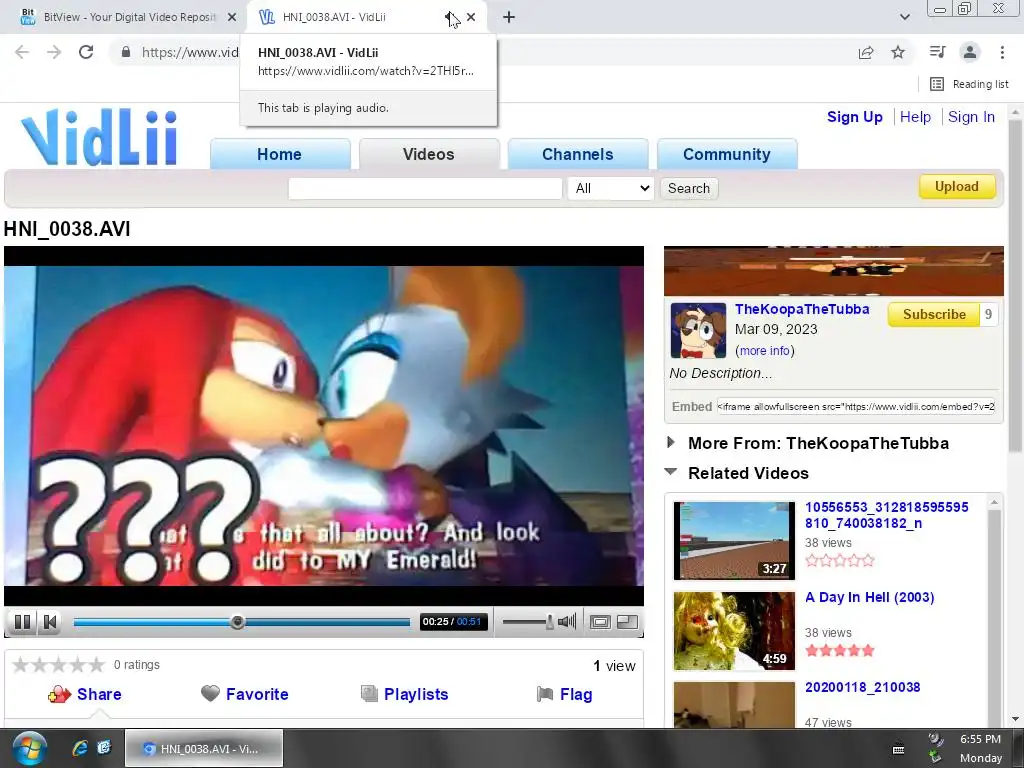Open TheKoopaTheTubba channel avatar
This screenshot has width=1024, height=768.
pos(698,330)
